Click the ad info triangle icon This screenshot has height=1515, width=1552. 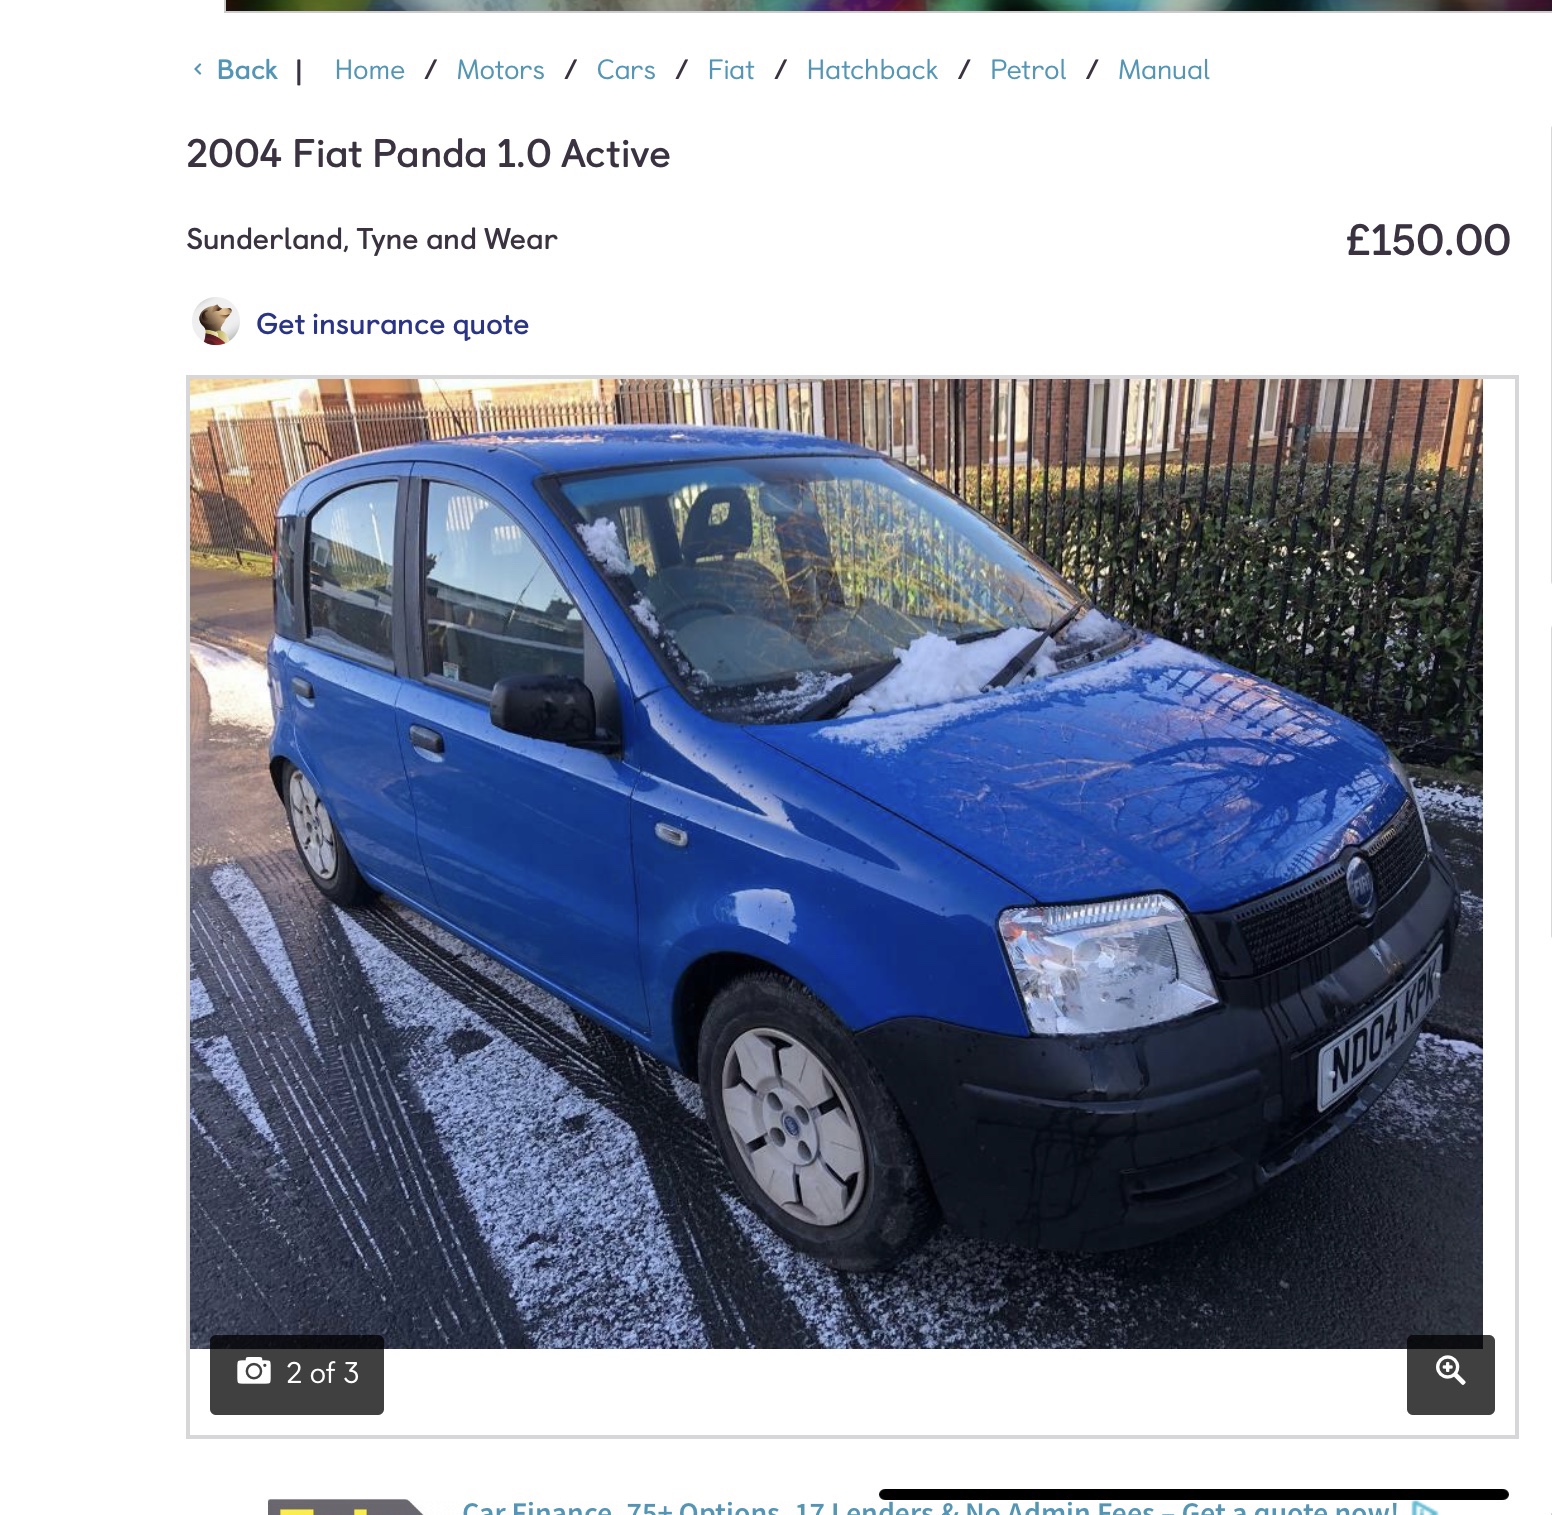point(1425,1508)
